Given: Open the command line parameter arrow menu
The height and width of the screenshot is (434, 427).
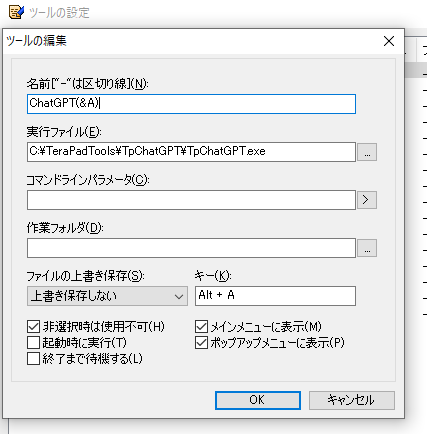Looking at the screenshot, I should click(x=367, y=200).
